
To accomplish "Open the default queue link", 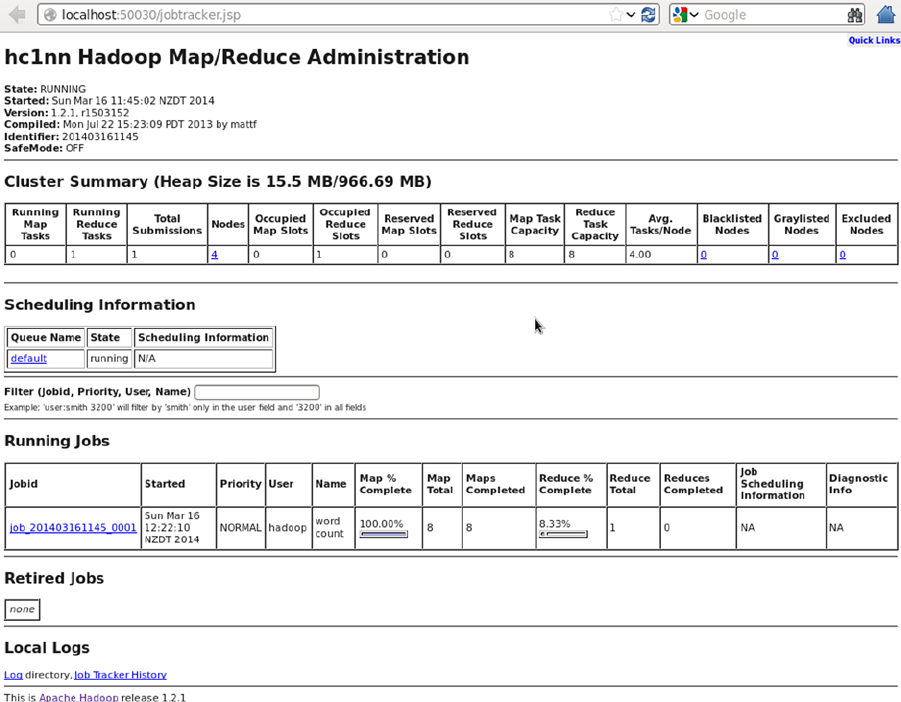I will coord(29,358).
